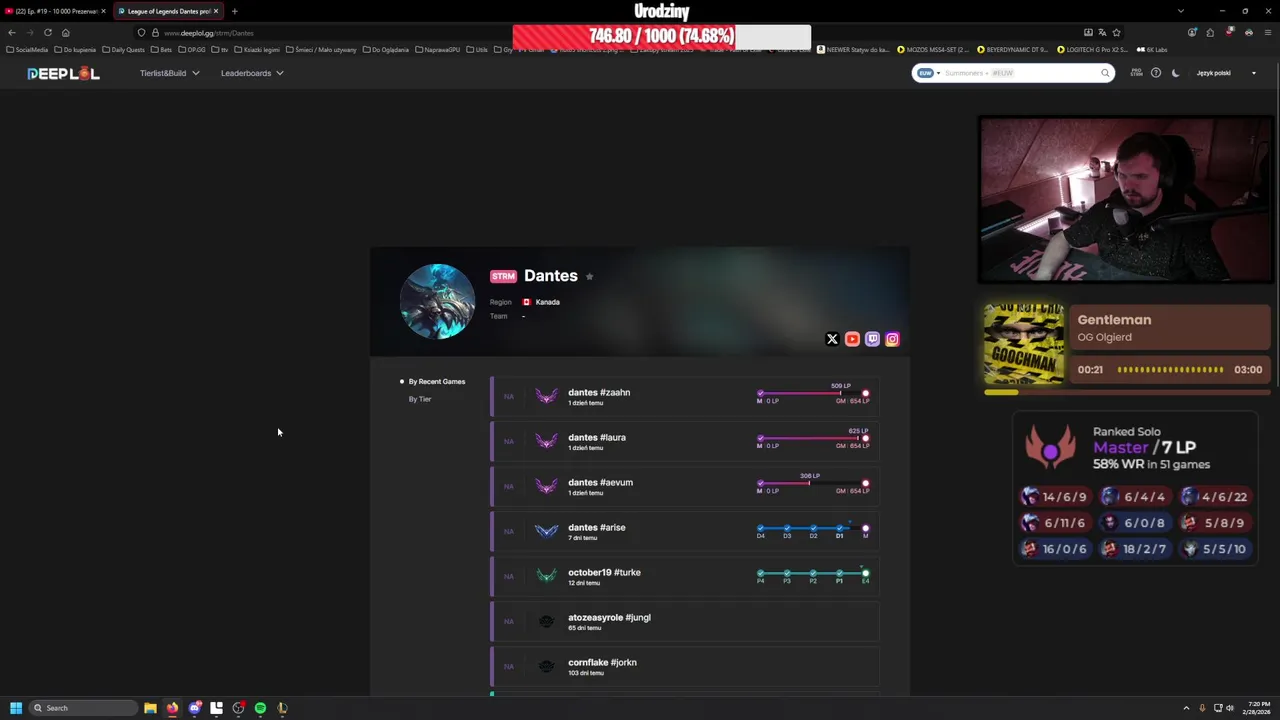Toggle dark mode moon icon

(x=1175, y=73)
